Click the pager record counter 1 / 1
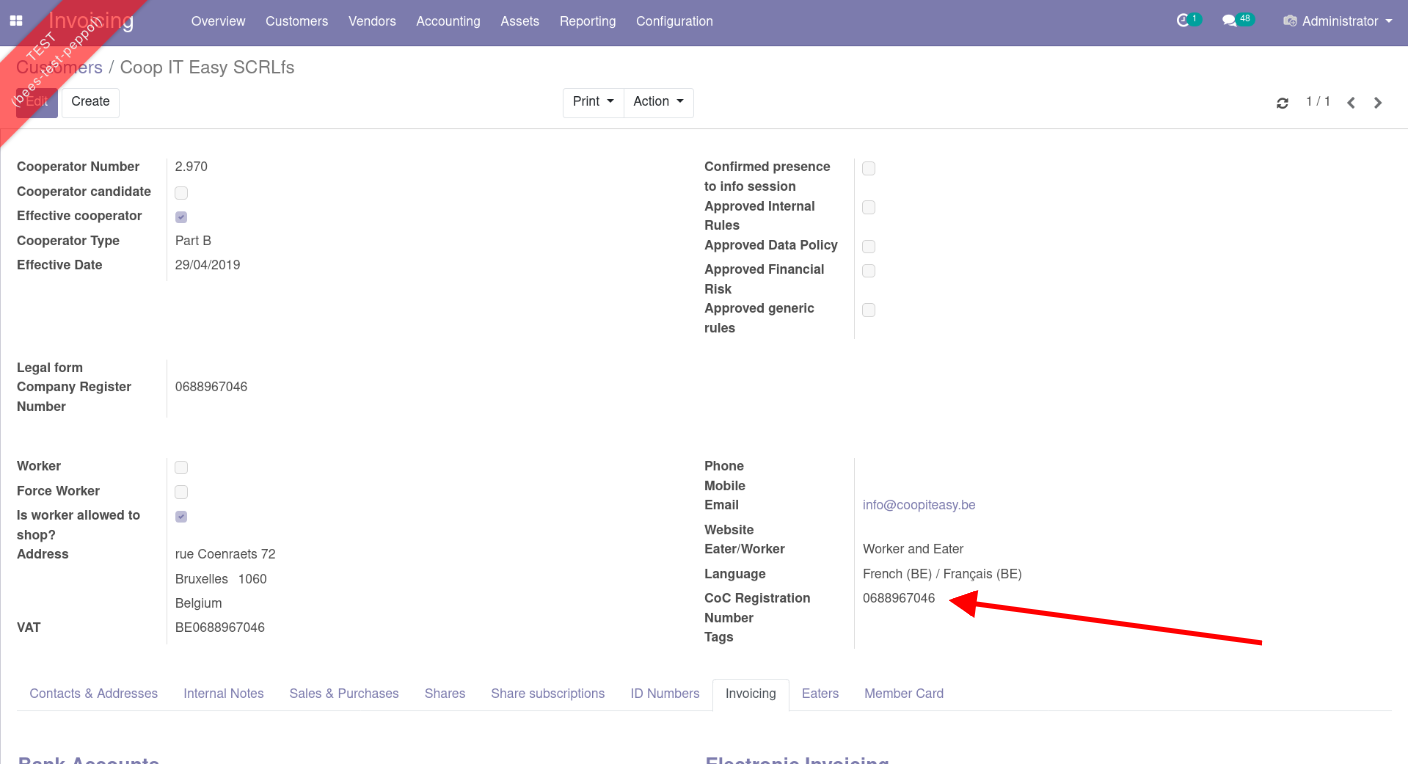The image size is (1408, 764). [x=1318, y=102]
